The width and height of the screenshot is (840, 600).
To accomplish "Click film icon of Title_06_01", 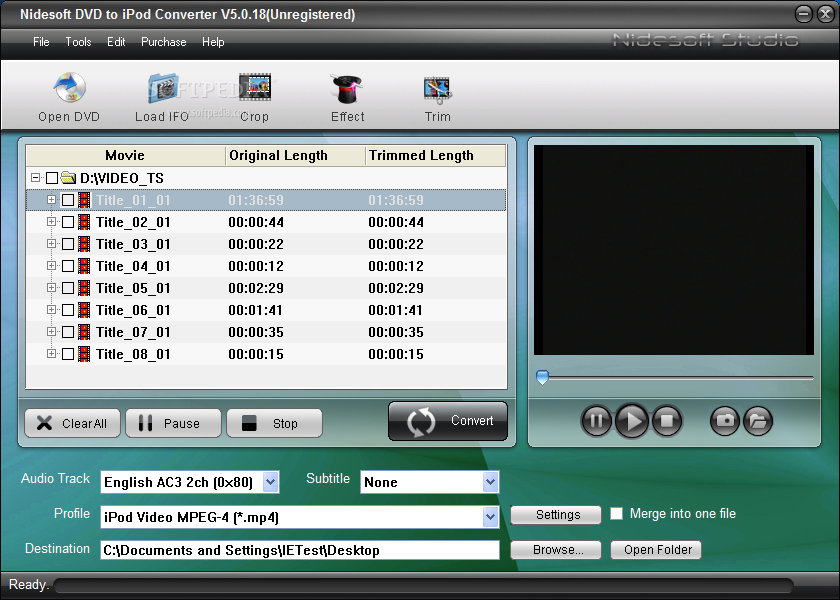I will (x=84, y=310).
